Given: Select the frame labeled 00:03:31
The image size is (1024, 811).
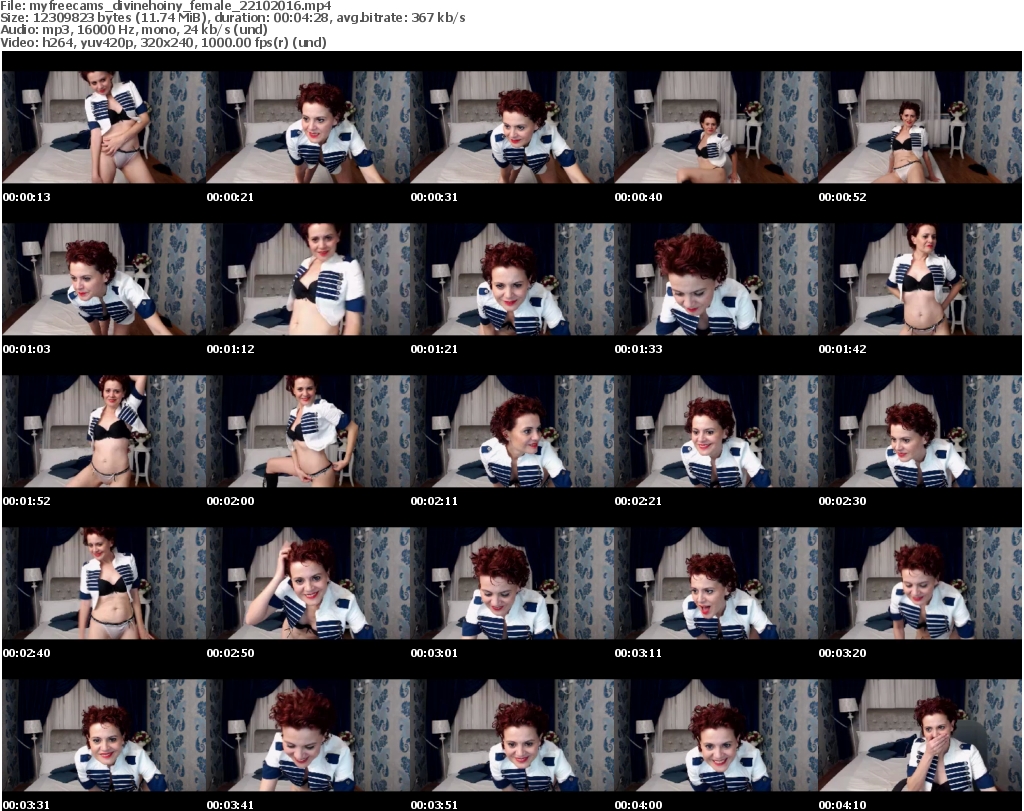Looking at the screenshot, I should [104, 734].
